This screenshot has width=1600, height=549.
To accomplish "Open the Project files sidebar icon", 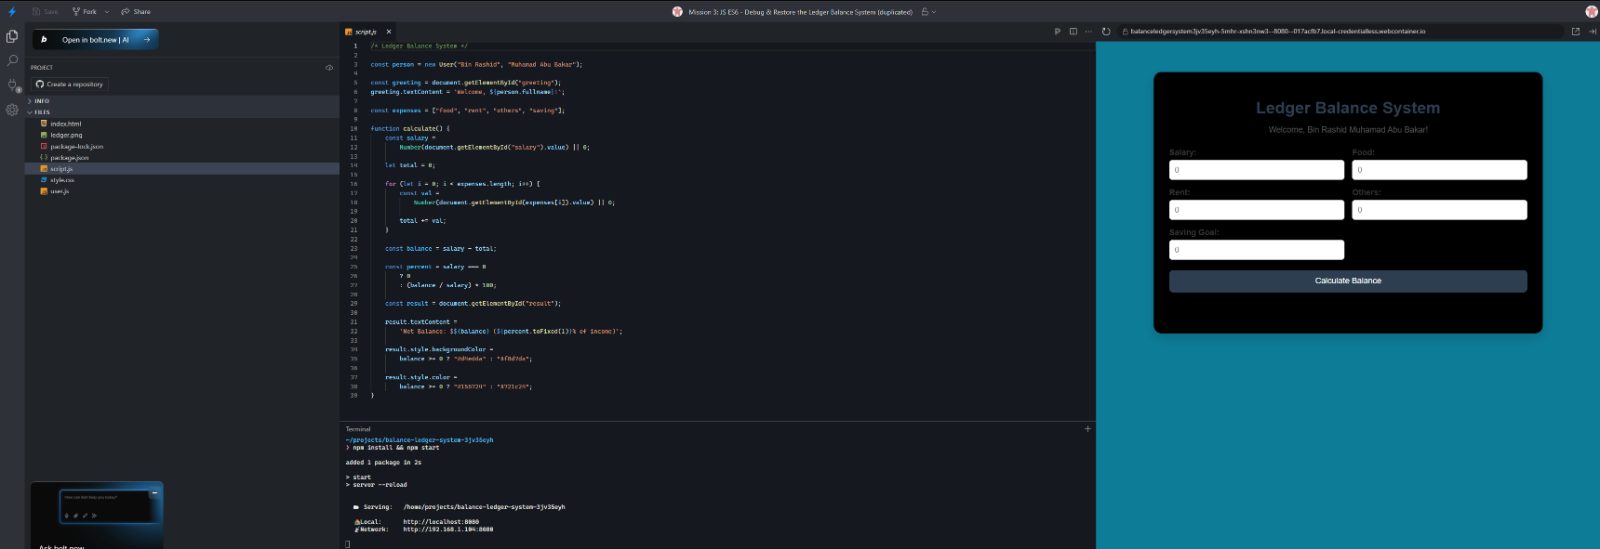I will pyautogui.click(x=12, y=36).
